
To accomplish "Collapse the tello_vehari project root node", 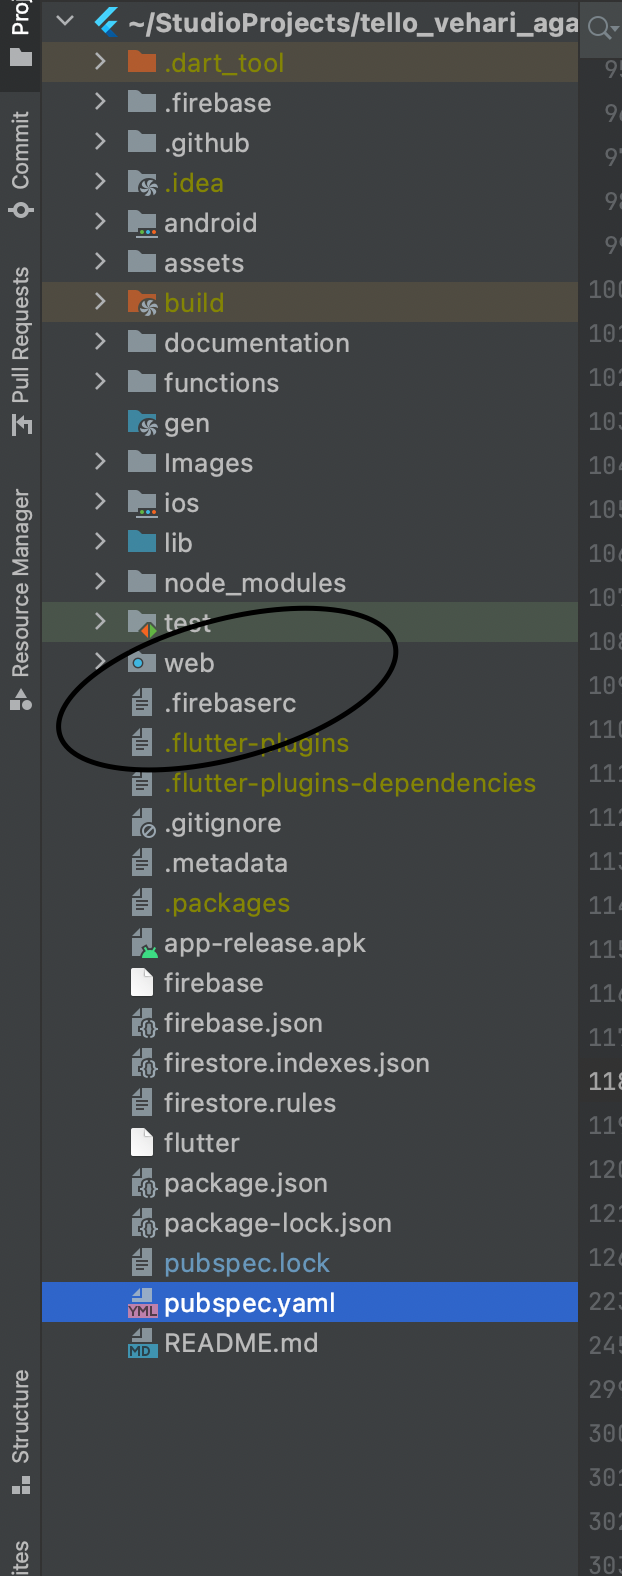I will tap(63, 22).
